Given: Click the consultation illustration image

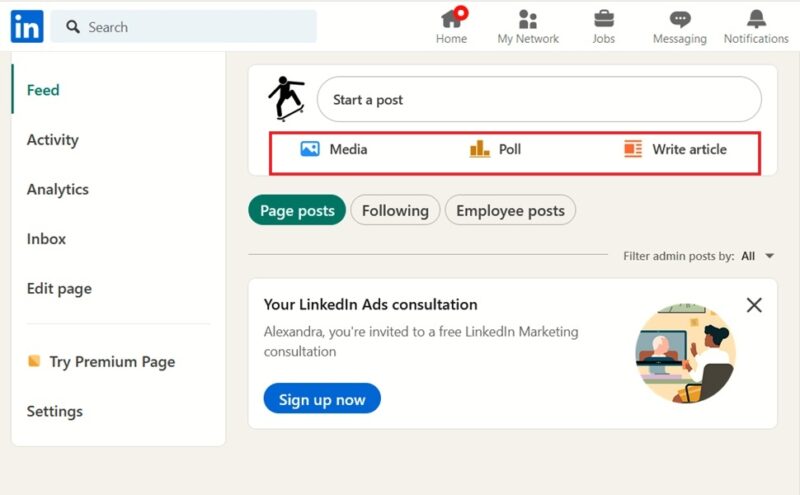Looking at the screenshot, I should (x=685, y=353).
